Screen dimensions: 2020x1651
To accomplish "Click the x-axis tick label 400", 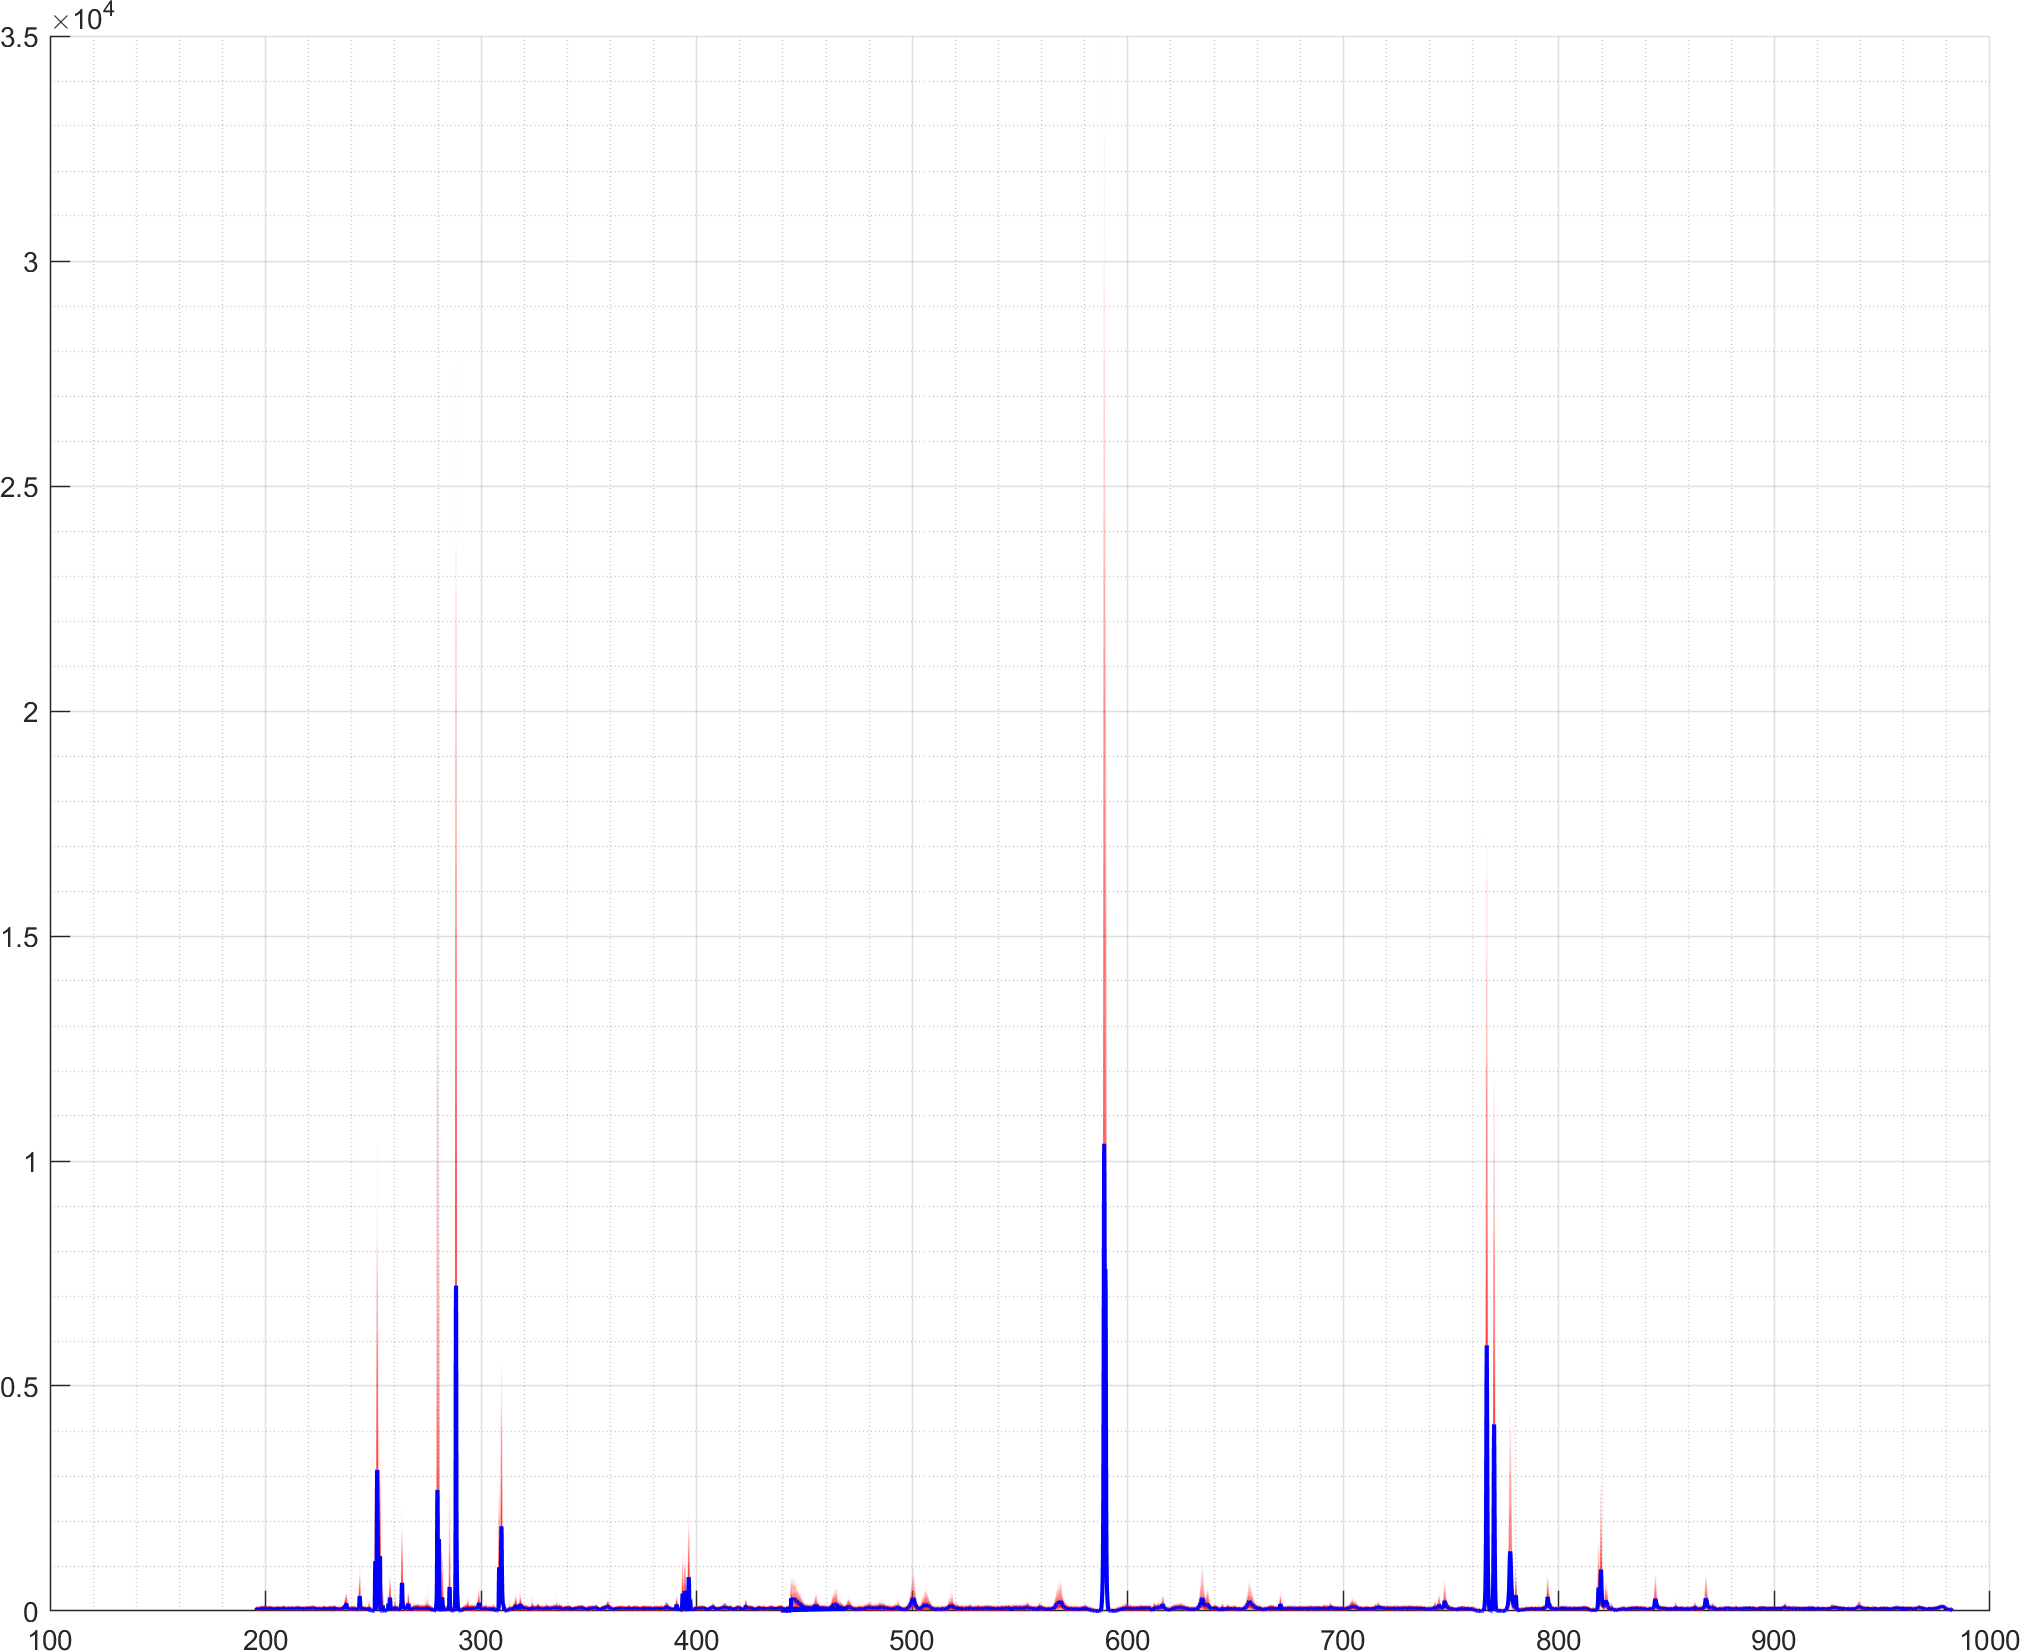I will coord(696,1639).
